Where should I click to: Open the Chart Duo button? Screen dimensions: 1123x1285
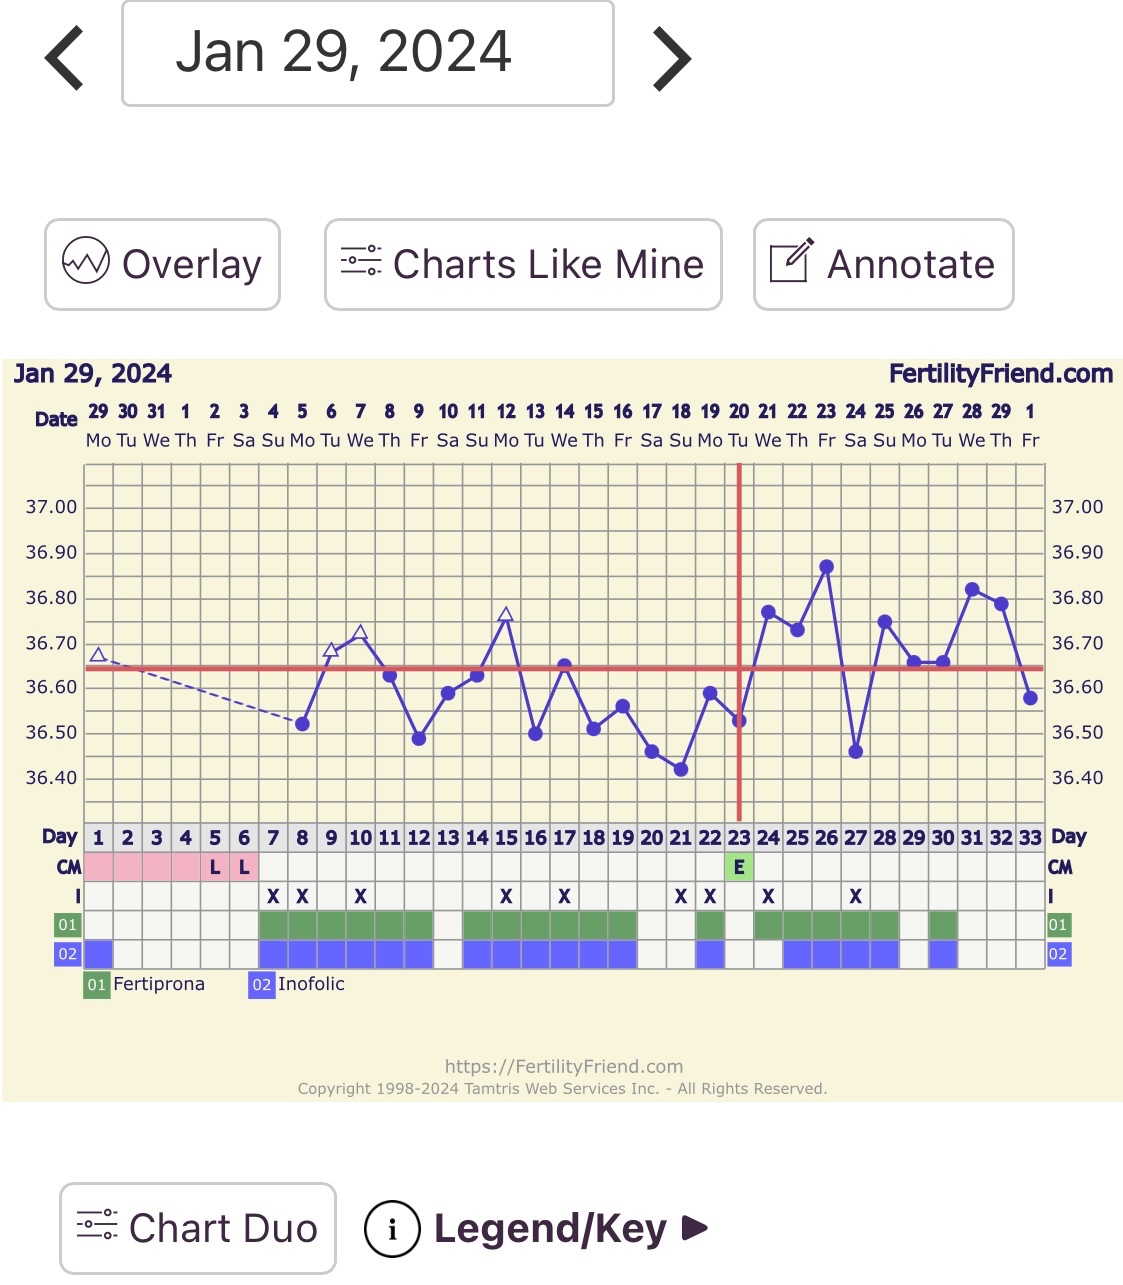coord(198,1228)
